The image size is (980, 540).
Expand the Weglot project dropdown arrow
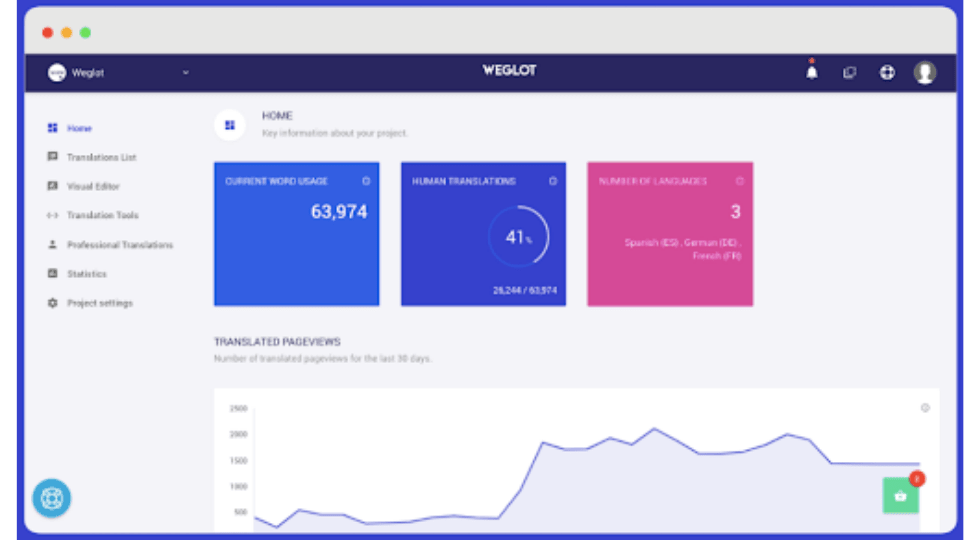[x=186, y=72]
